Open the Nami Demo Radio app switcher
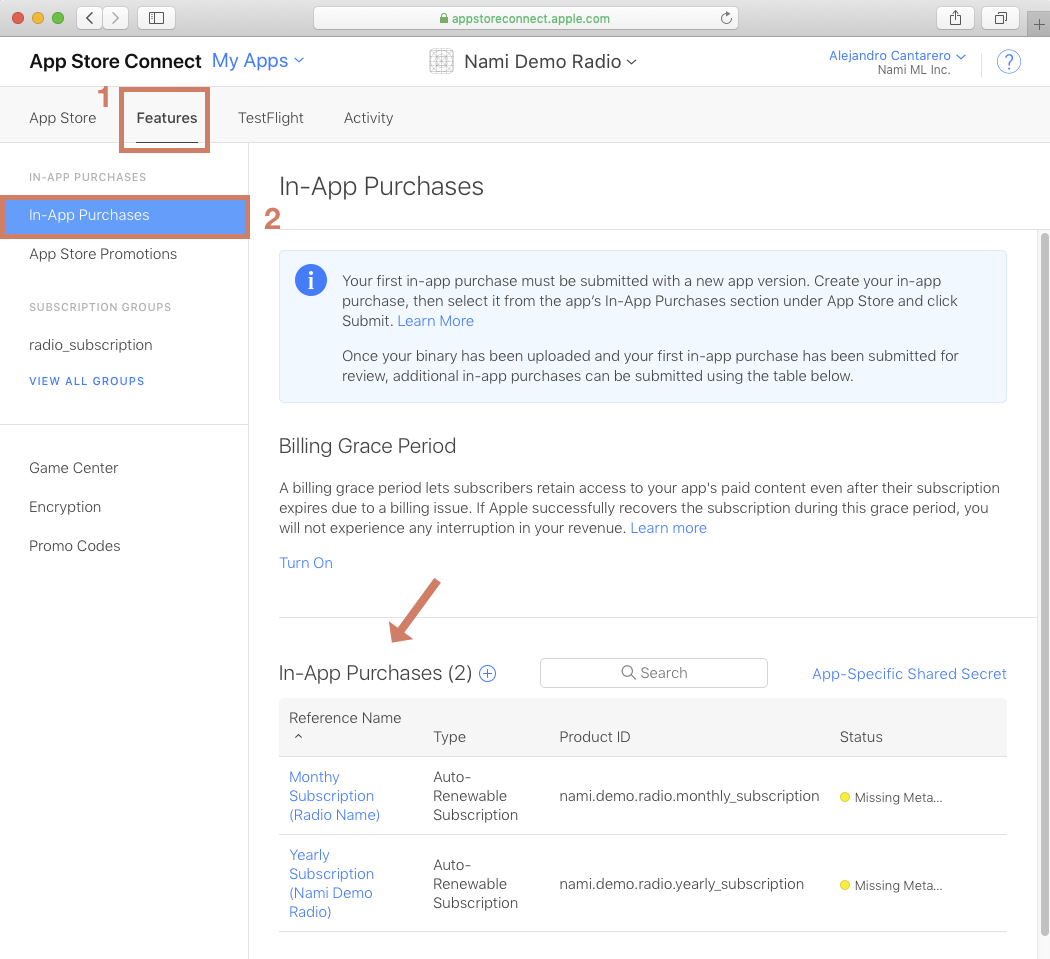Viewport: 1050px width, 959px height. point(550,62)
